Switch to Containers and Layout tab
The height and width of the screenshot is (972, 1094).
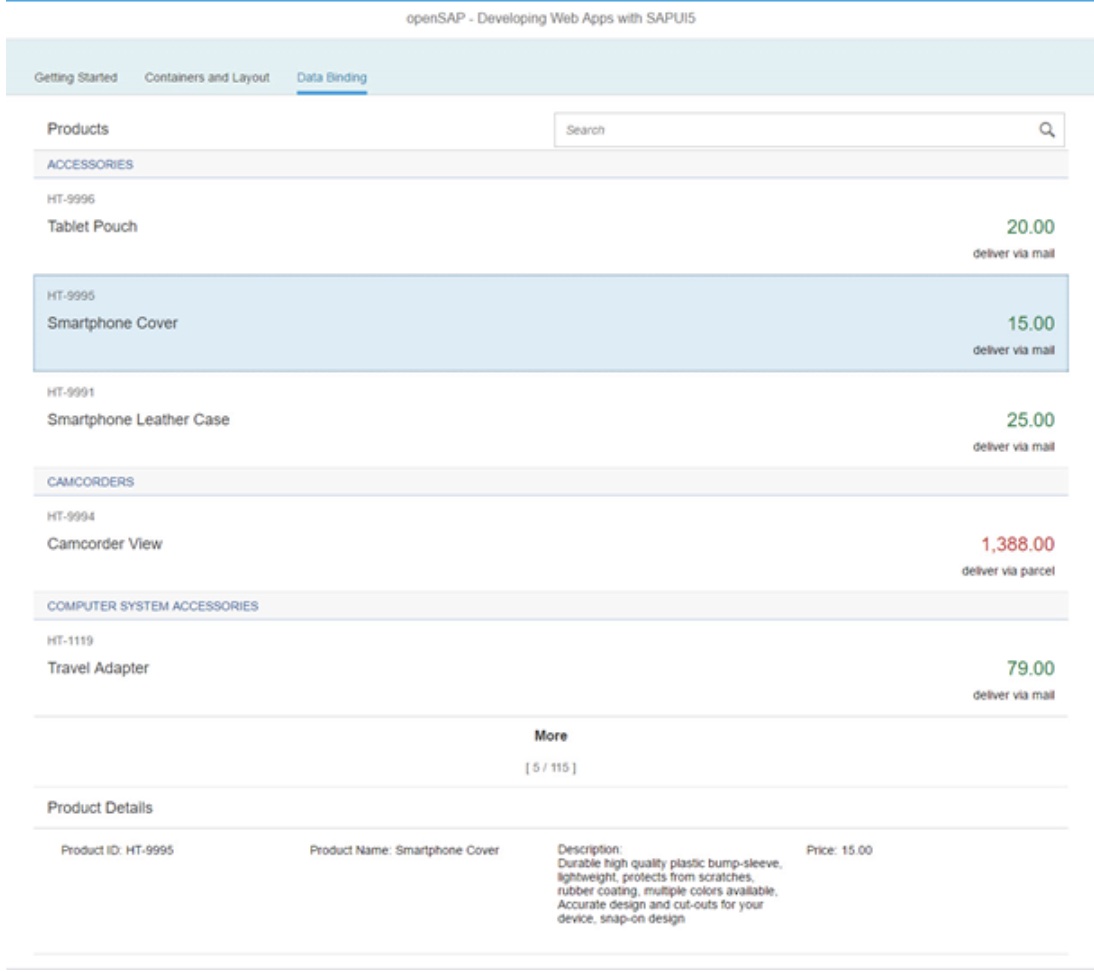[x=207, y=77]
